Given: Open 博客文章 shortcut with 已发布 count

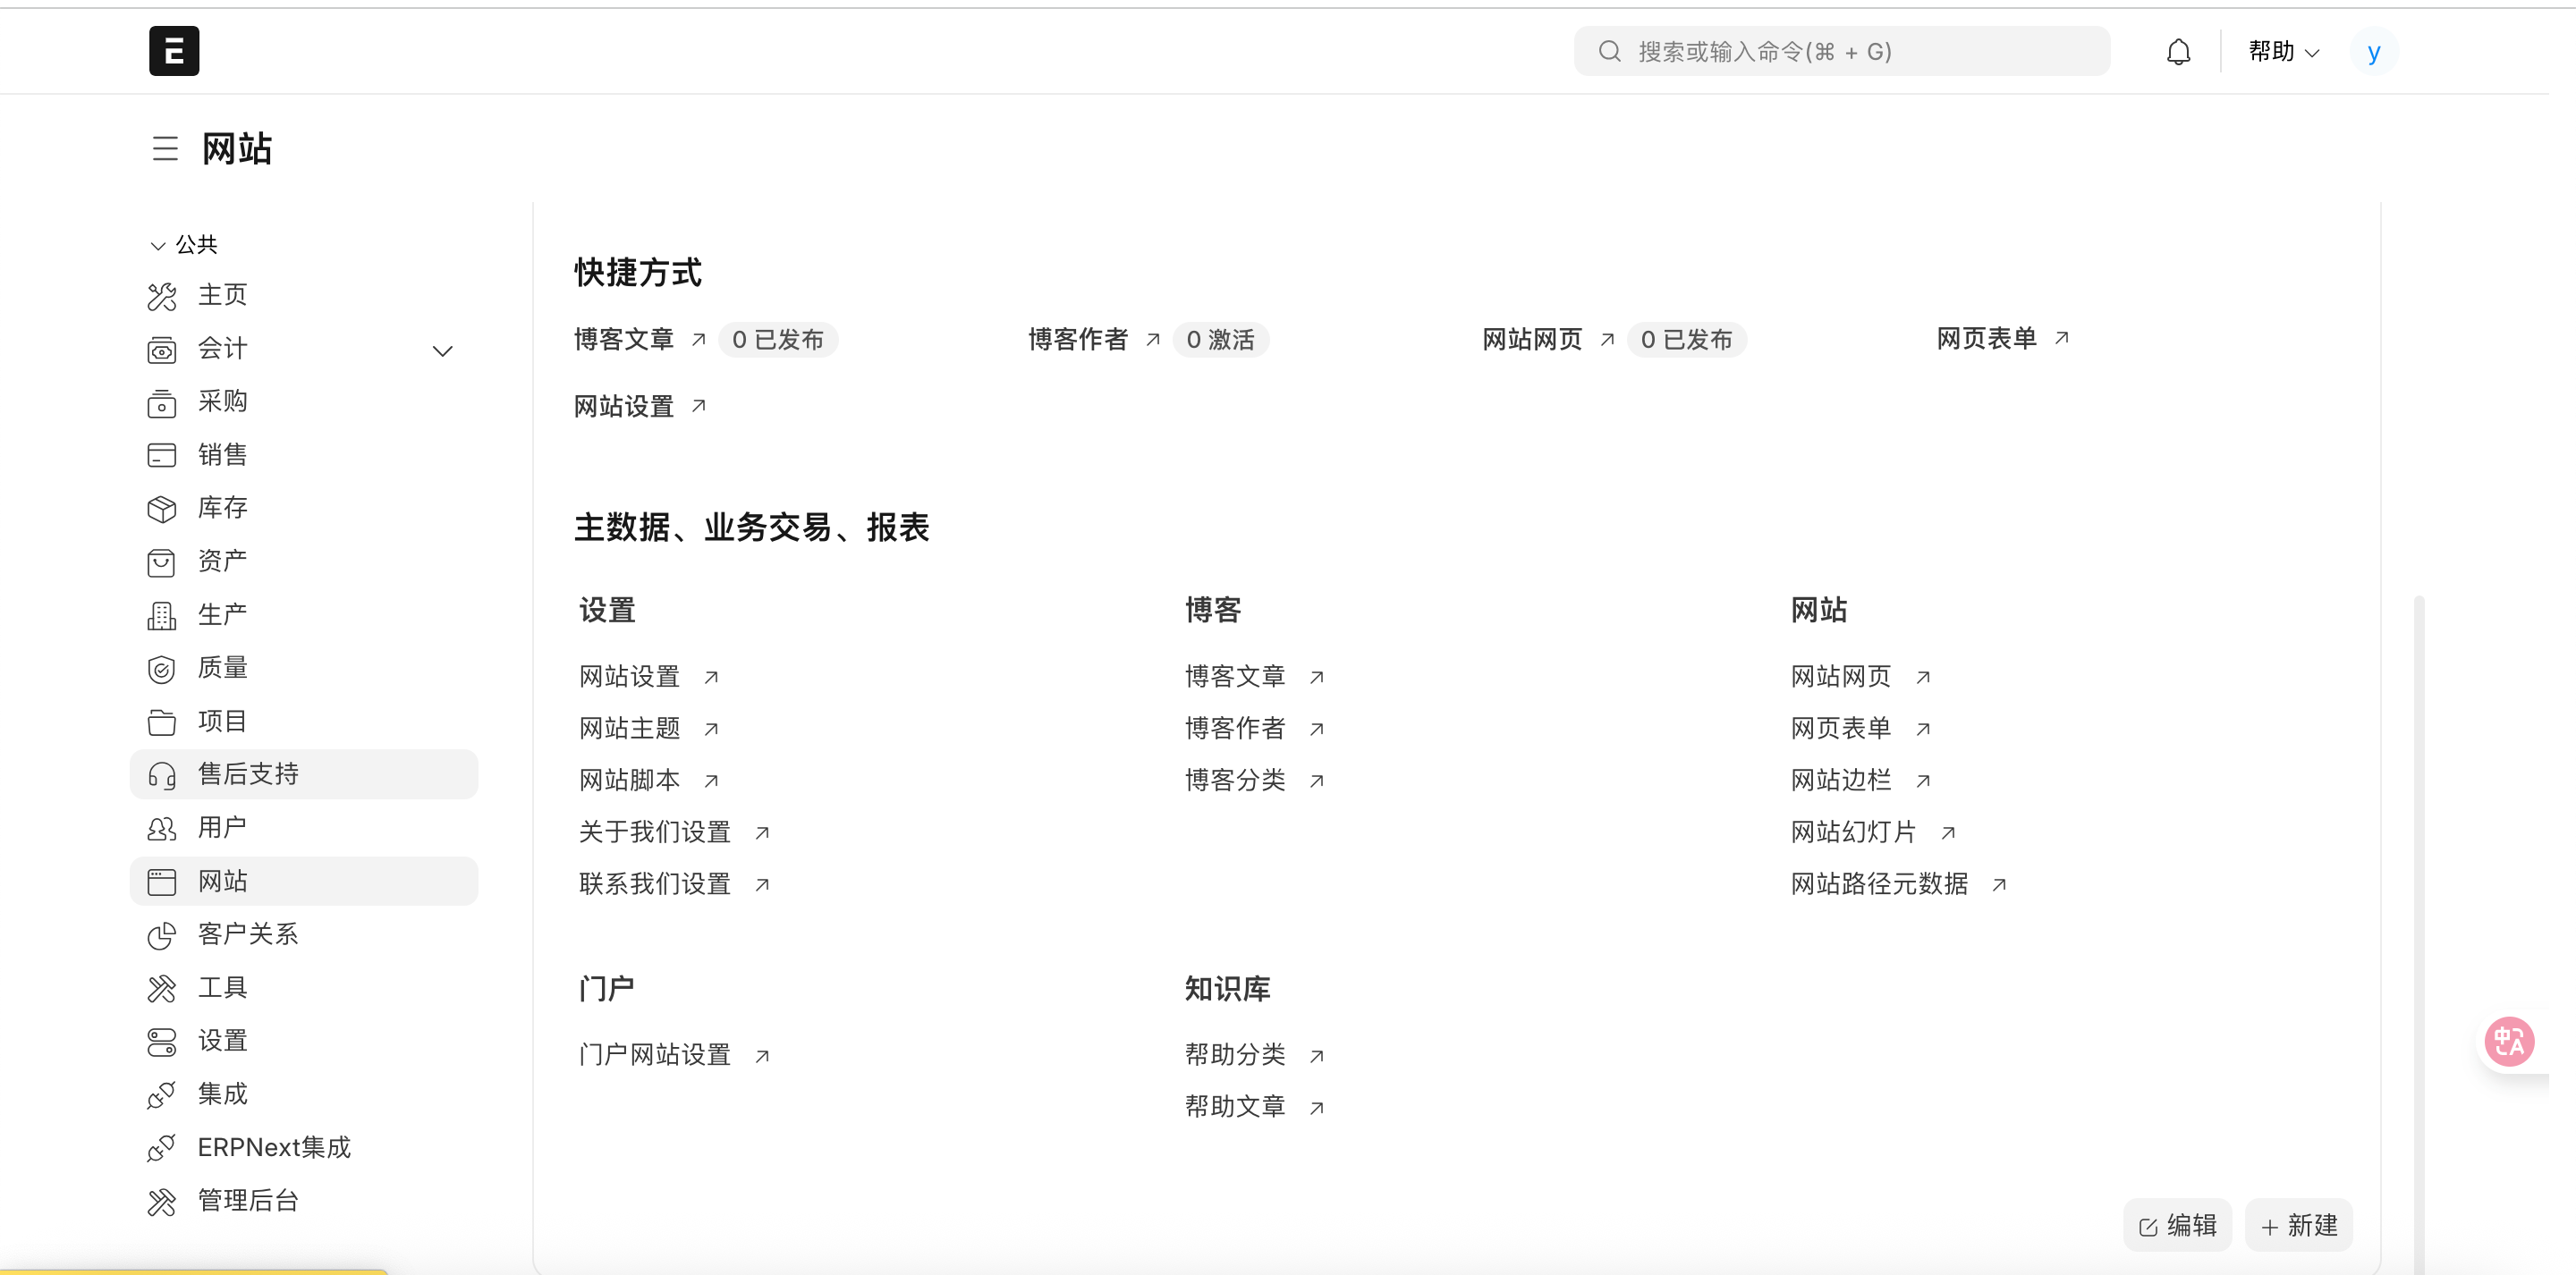Looking at the screenshot, I should tap(624, 340).
